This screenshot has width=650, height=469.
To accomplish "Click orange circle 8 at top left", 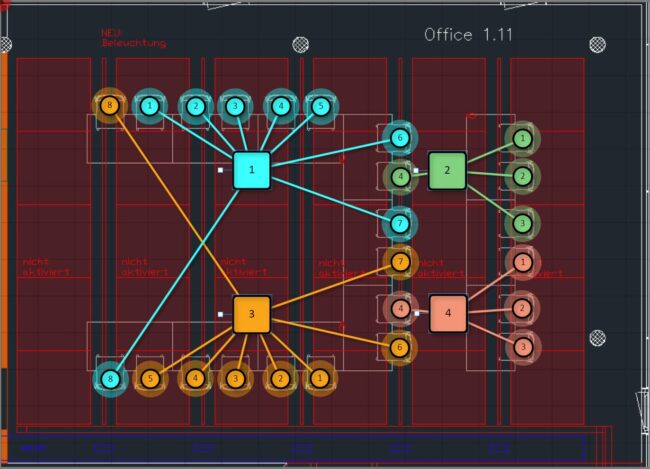I will tap(109, 105).
